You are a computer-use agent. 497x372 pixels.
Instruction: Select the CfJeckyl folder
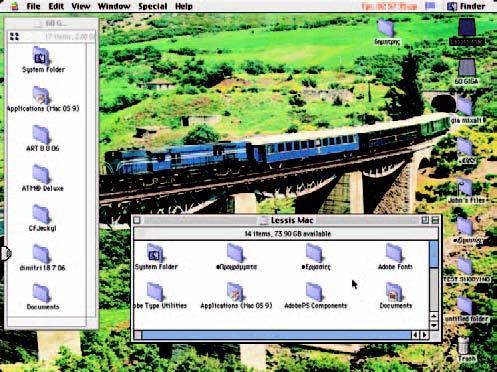[x=42, y=218]
